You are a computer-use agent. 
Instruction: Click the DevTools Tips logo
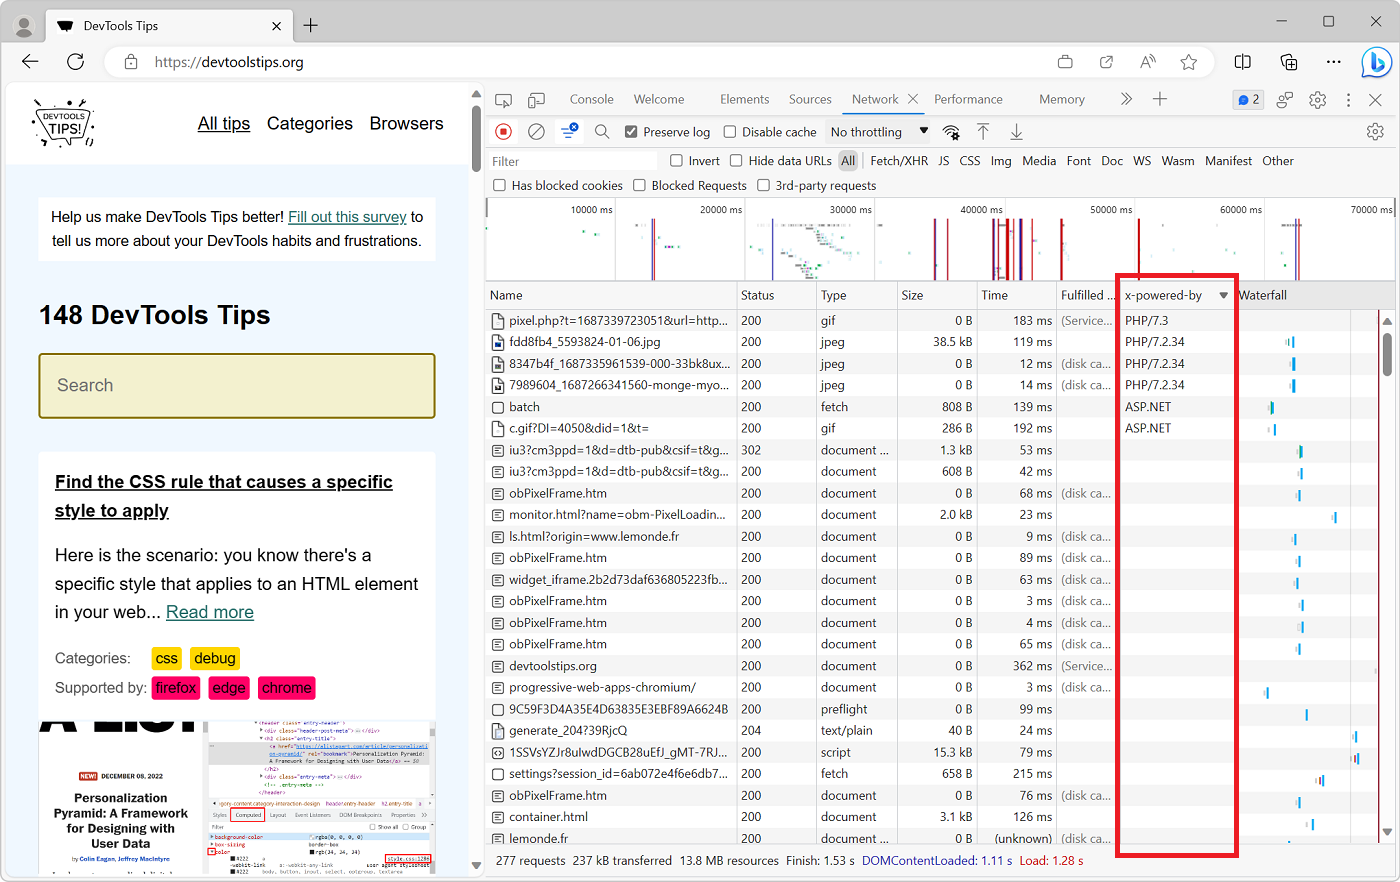pyautogui.click(x=64, y=124)
